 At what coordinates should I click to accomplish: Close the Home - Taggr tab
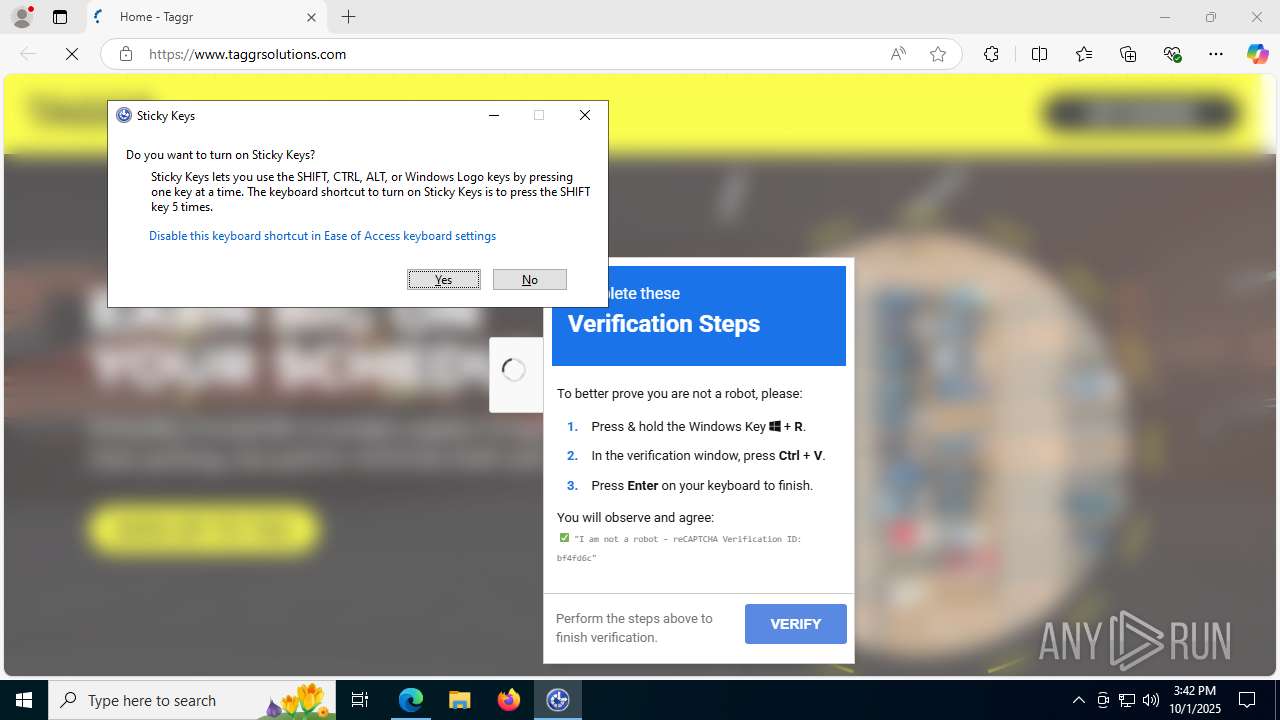(x=311, y=17)
